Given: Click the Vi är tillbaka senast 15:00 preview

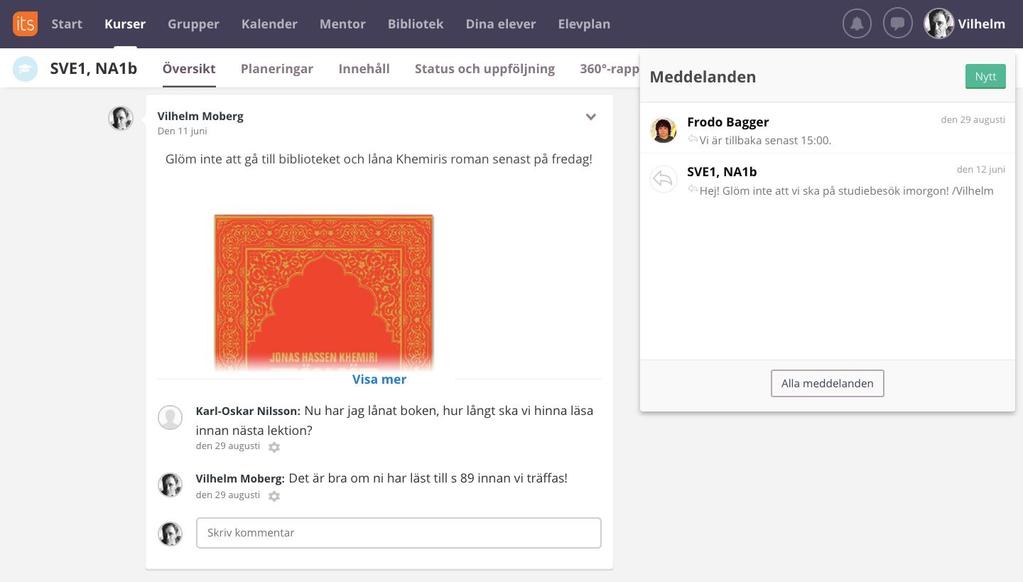Looking at the screenshot, I should tap(765, 140).
